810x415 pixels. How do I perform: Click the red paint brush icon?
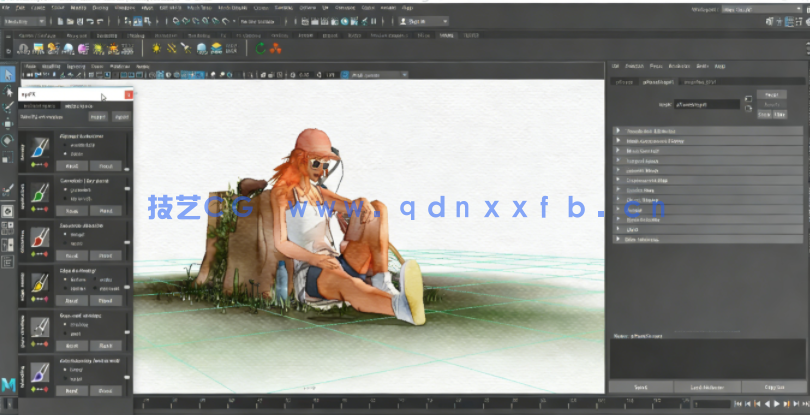(40, 237)
